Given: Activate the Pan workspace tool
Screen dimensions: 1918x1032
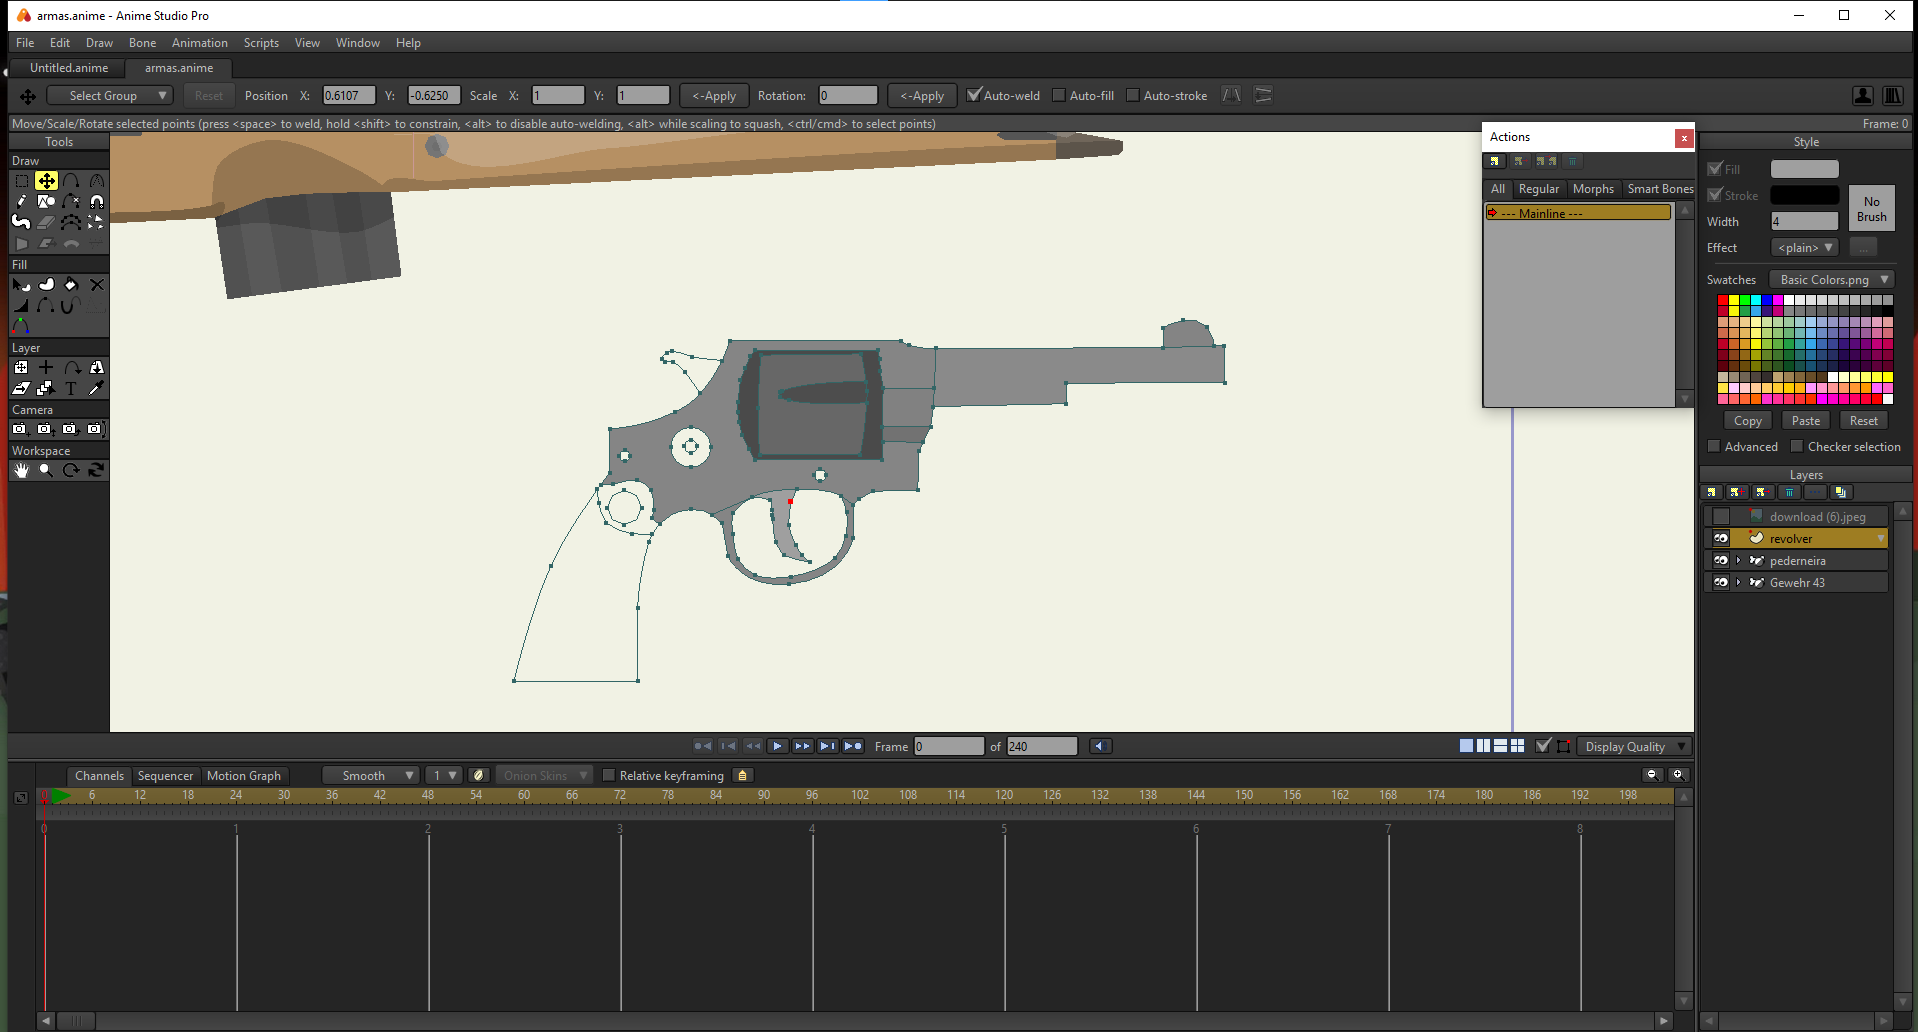Looking at the screenshot, I should click(21, 470).
